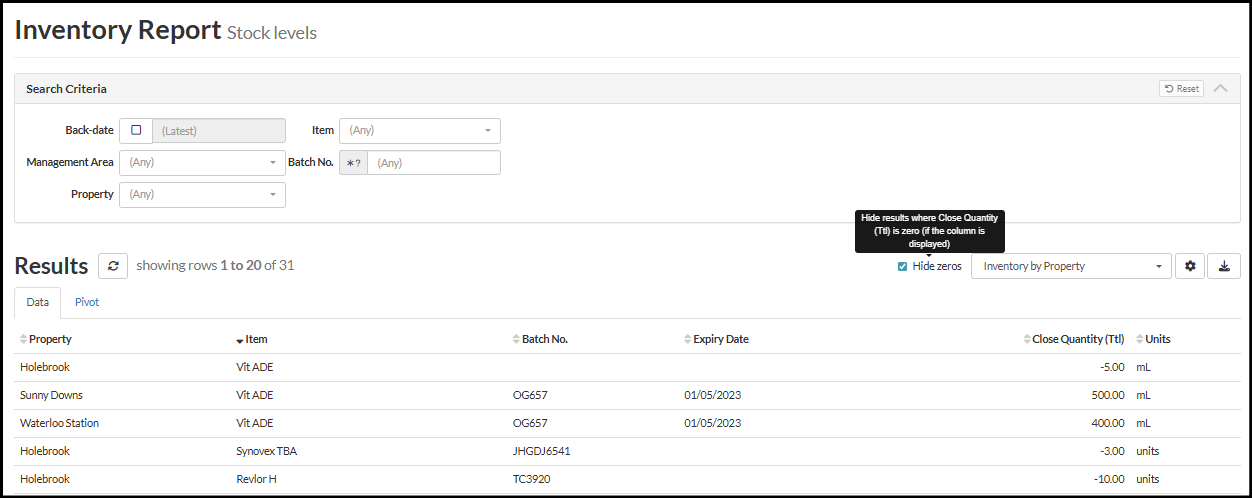Click the 500.00 close quantity value

coord(1109,395)
